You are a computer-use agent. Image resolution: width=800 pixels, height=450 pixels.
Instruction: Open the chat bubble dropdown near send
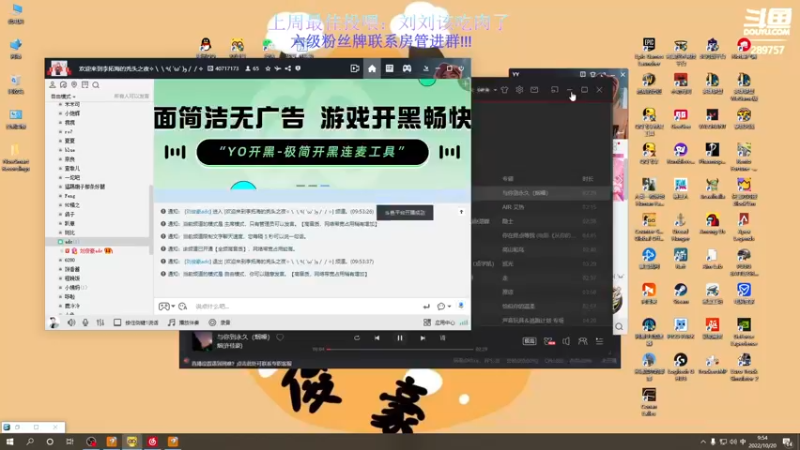[x=443, y=306]
